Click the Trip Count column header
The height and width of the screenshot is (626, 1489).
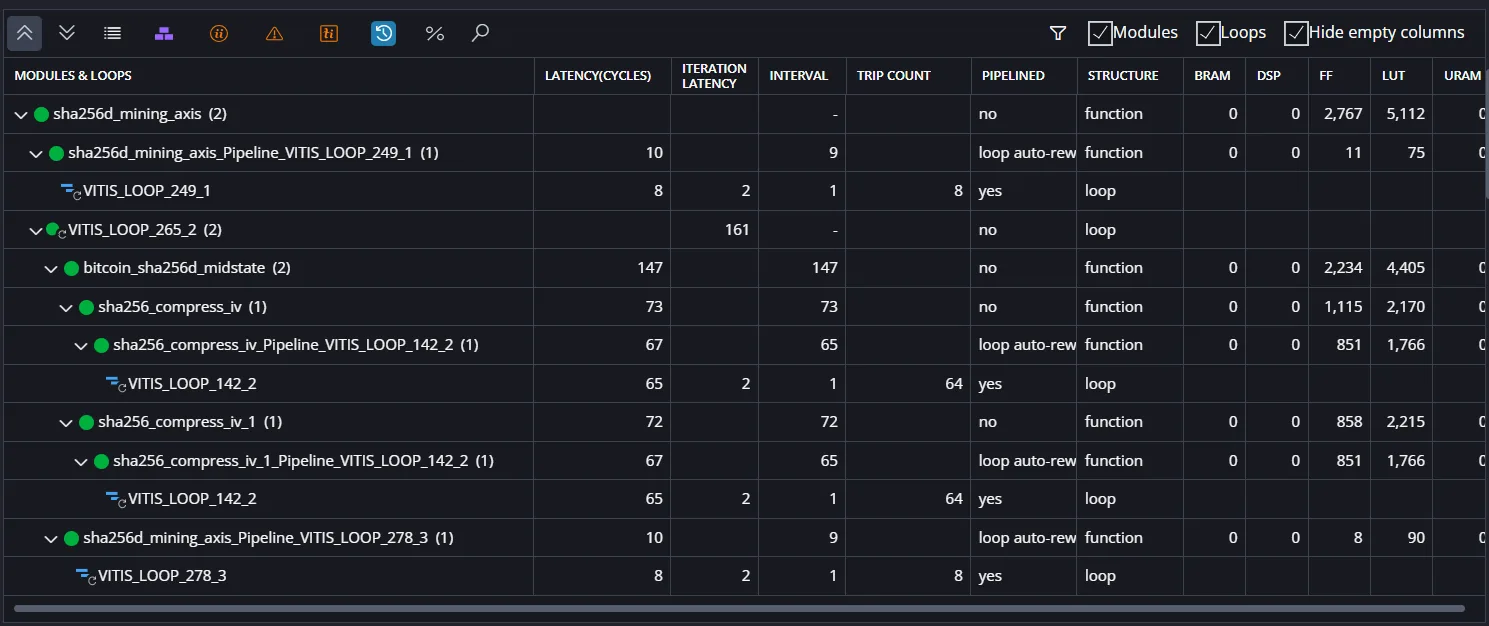click(x=893, y=76)
